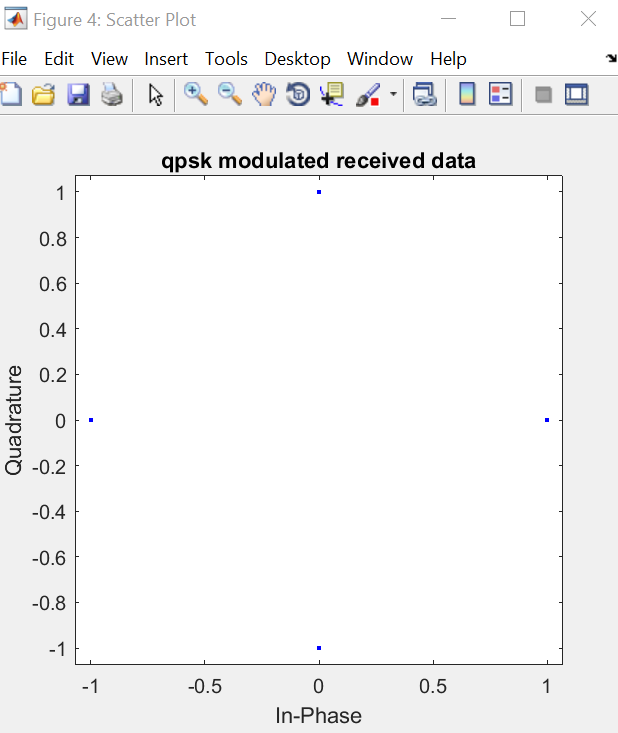Click the Link Plot toolbar icon

424,94
